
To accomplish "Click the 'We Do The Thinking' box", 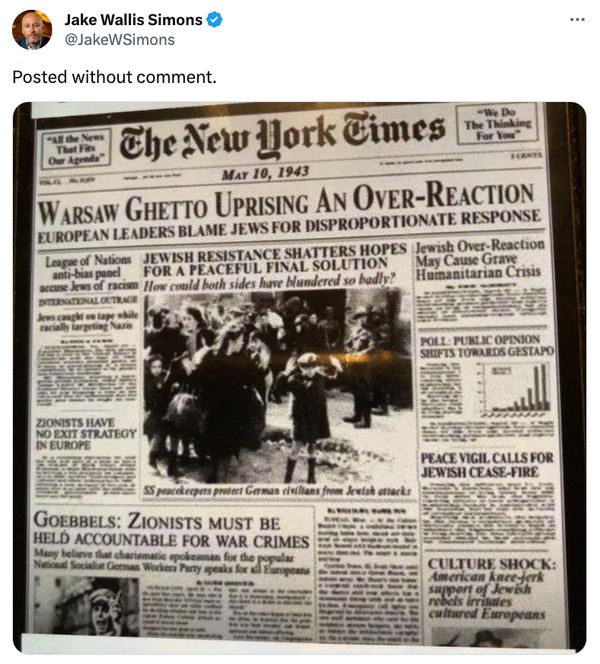I will point(497,124).
